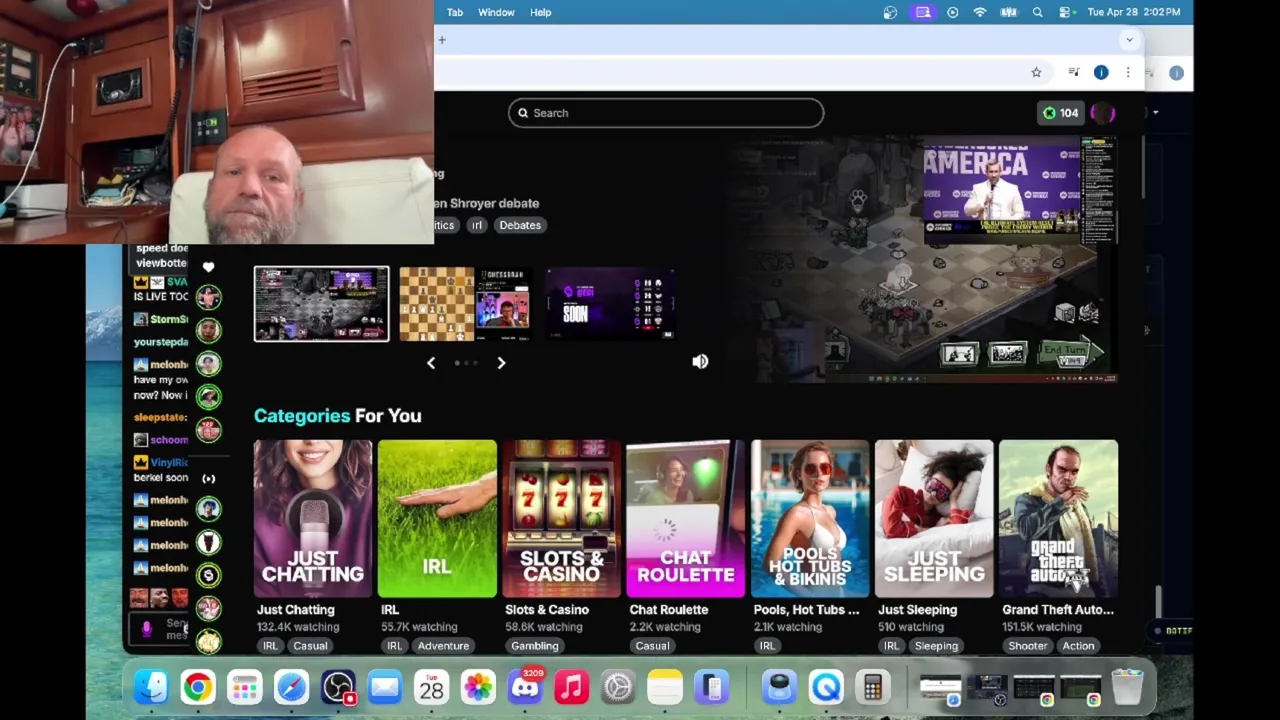Open the Just Sleeping category card
1280x720 pixels.
click(x=934, y=518)
